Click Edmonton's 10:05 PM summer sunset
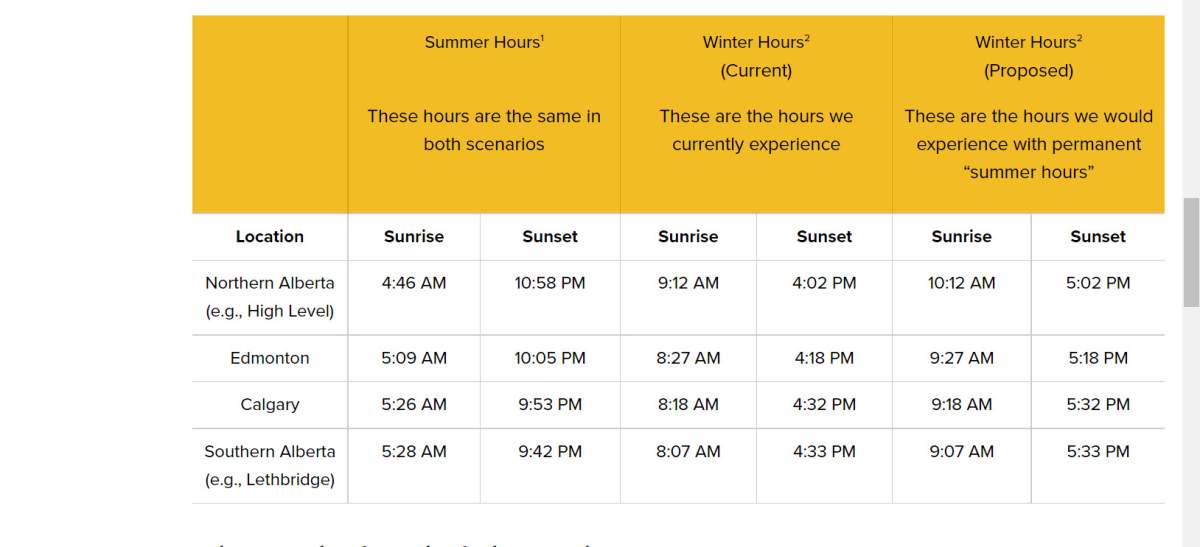The image size is (1200, 547). [x=550, y=358]
